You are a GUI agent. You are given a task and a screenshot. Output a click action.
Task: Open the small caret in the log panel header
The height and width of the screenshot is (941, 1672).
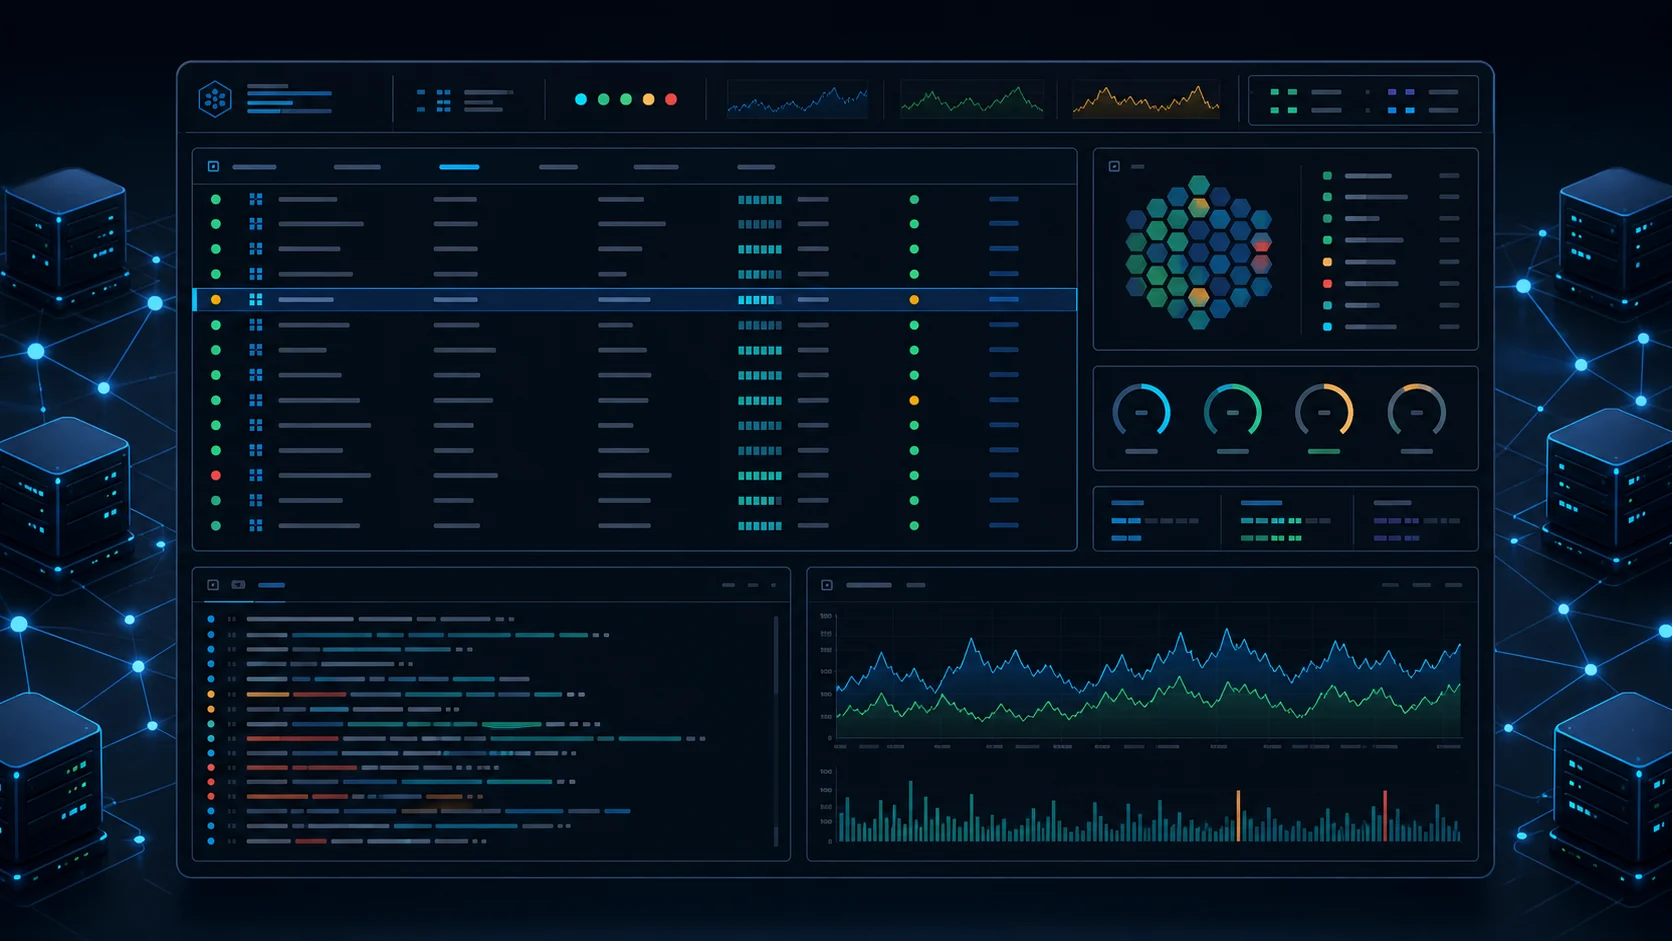pos(773,585)
